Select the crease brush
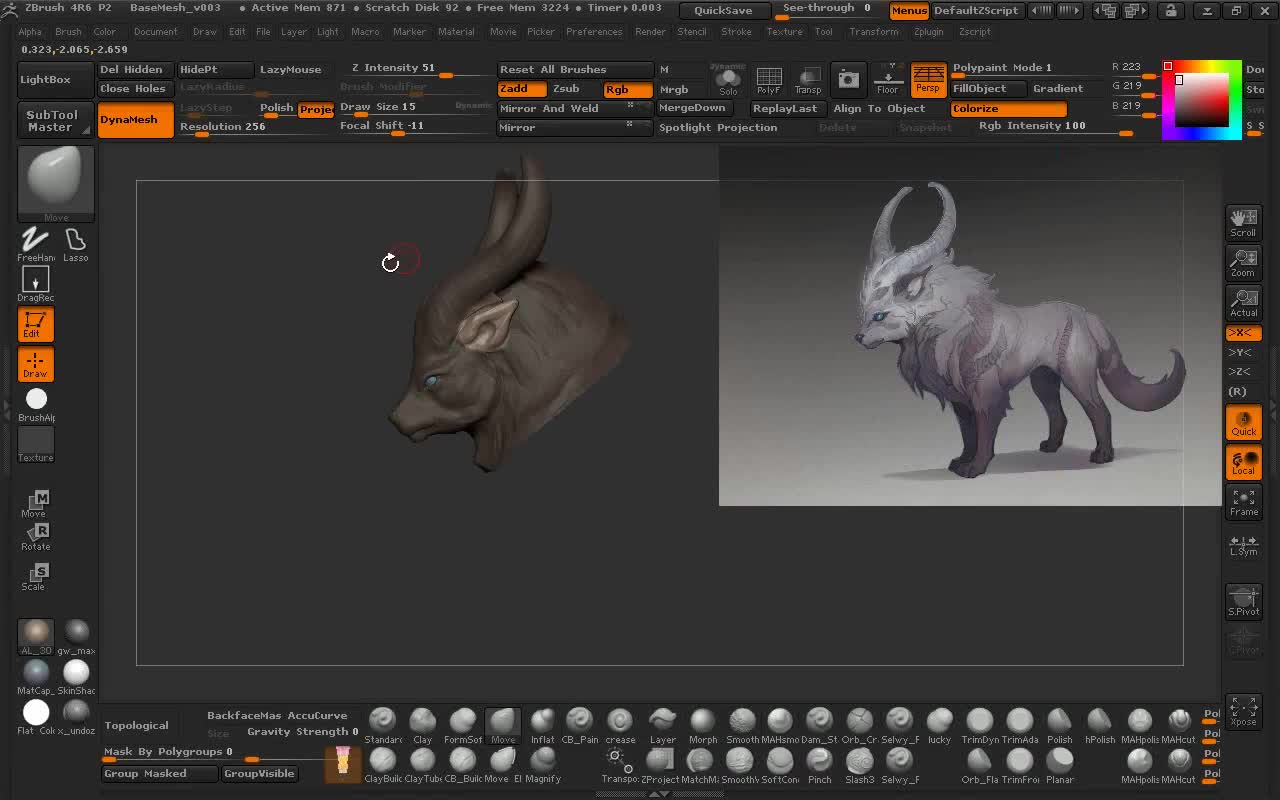 point(620,726)
